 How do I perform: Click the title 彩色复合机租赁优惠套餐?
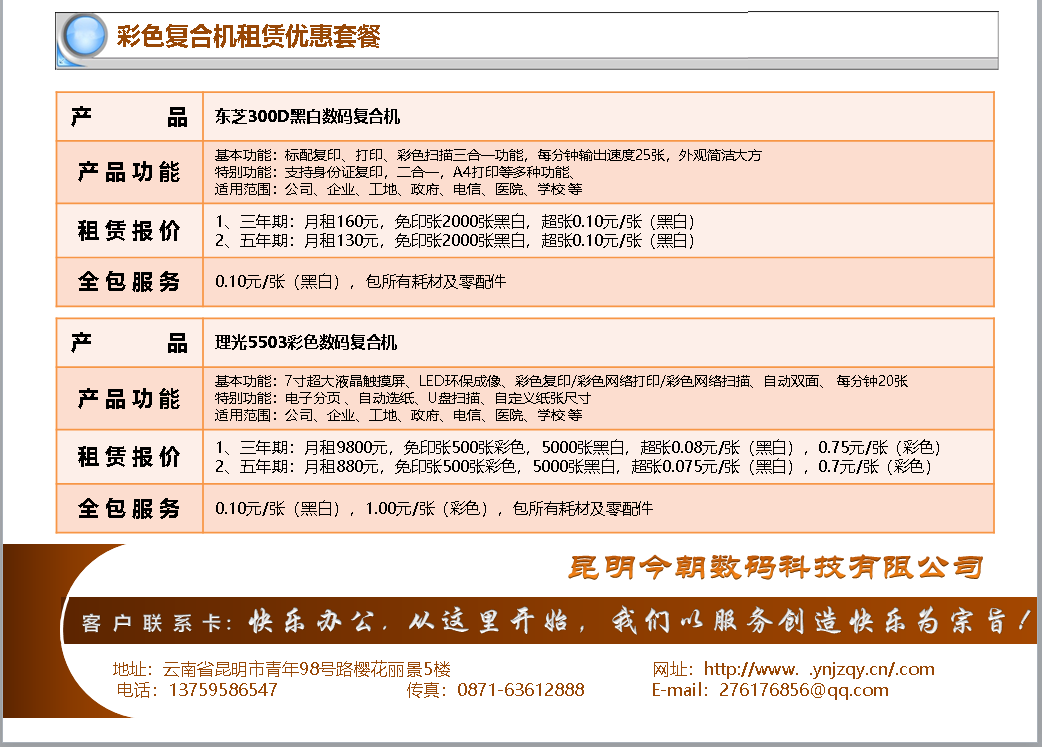249,36
